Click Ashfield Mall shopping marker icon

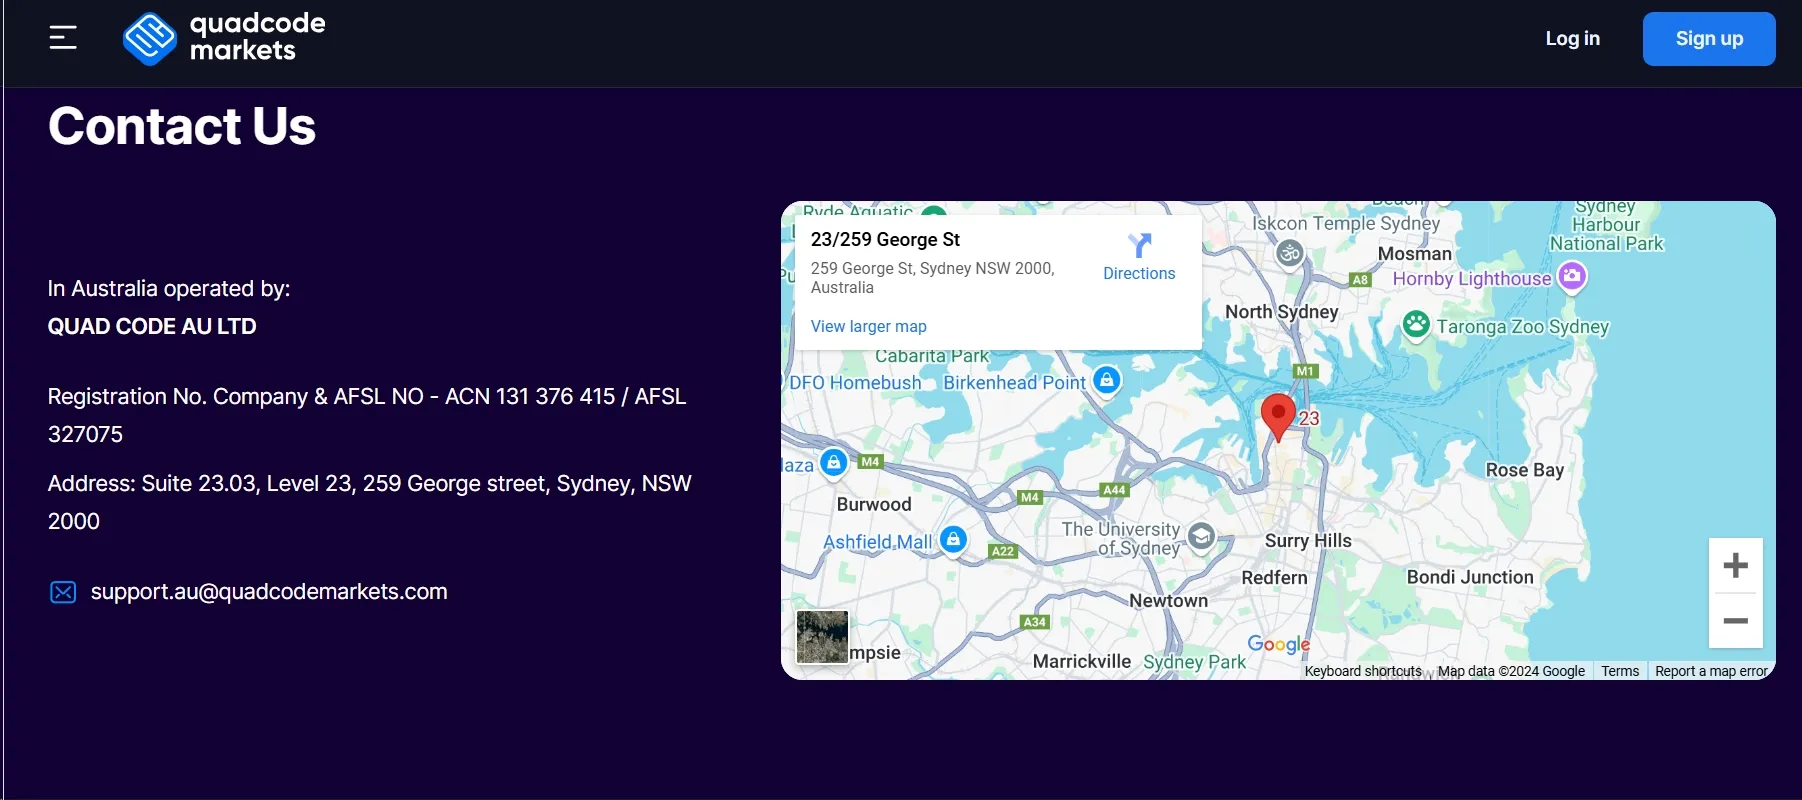(953, 540)
